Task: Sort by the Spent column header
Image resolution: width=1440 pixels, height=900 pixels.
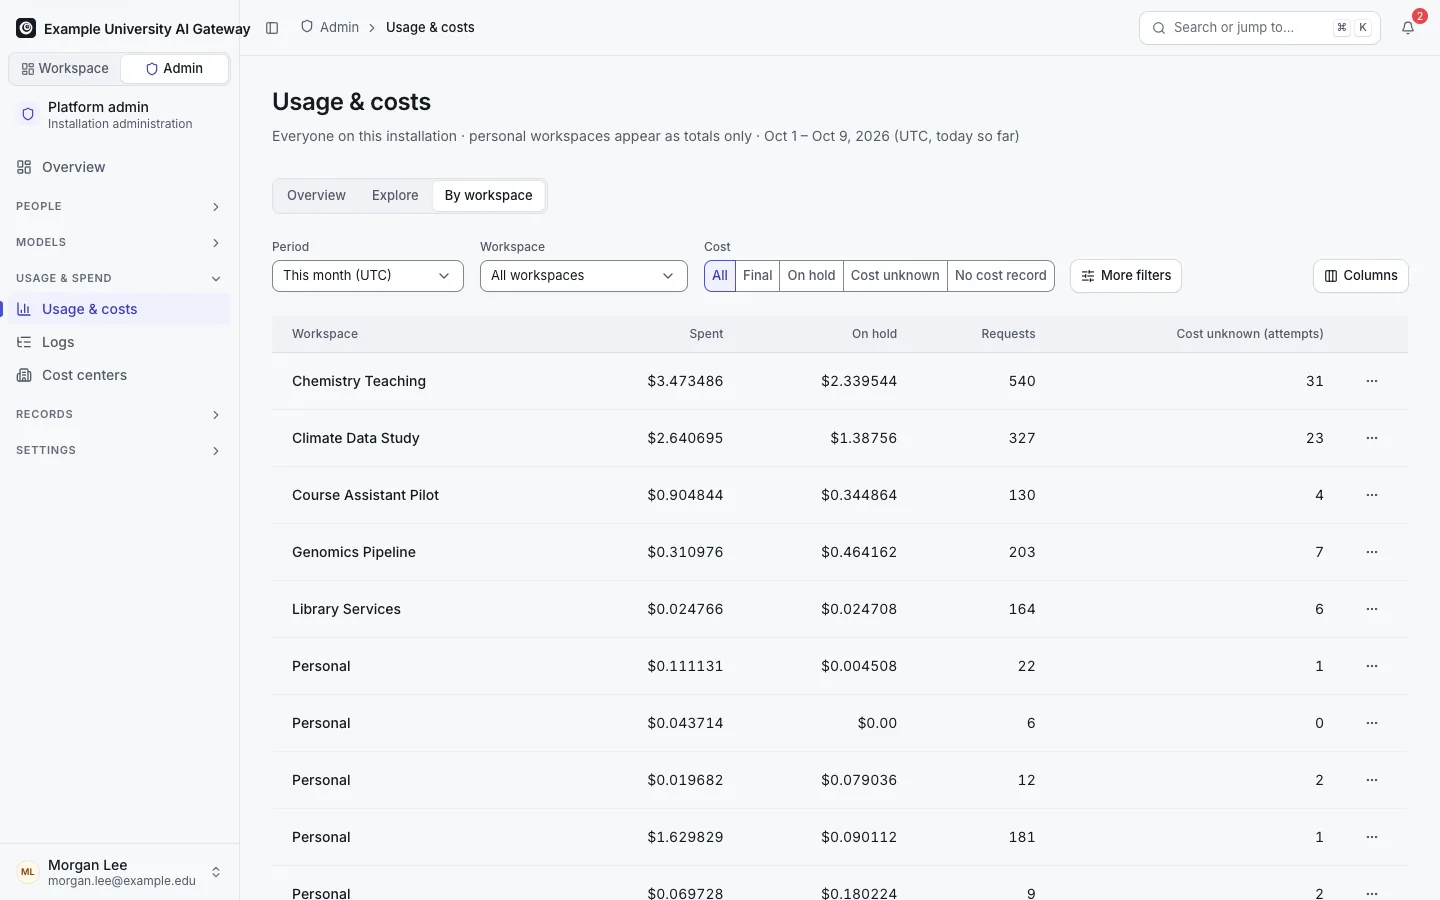Action: coord(706,334)
